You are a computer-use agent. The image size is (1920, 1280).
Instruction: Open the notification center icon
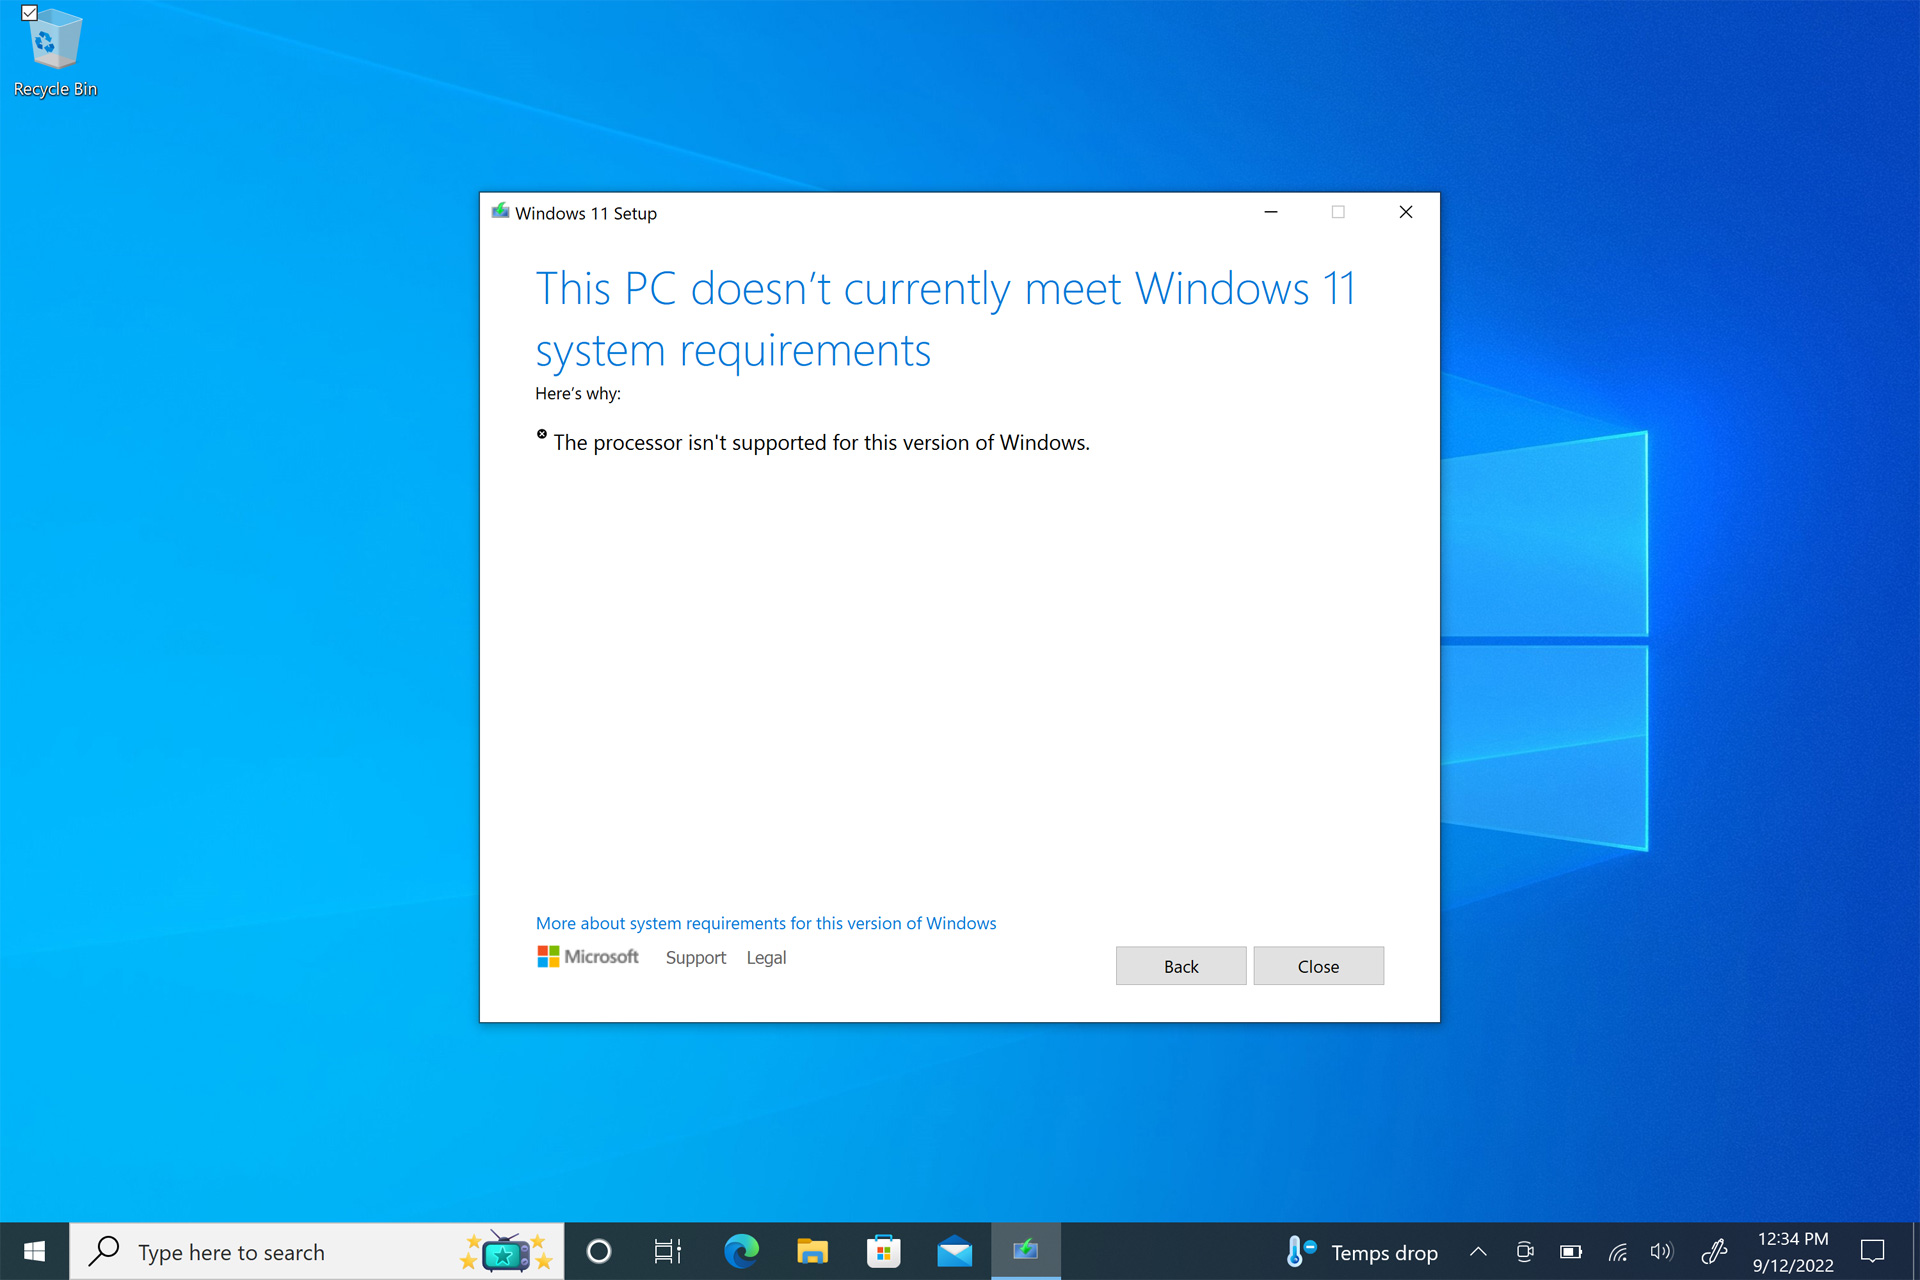[1872, 1252]
